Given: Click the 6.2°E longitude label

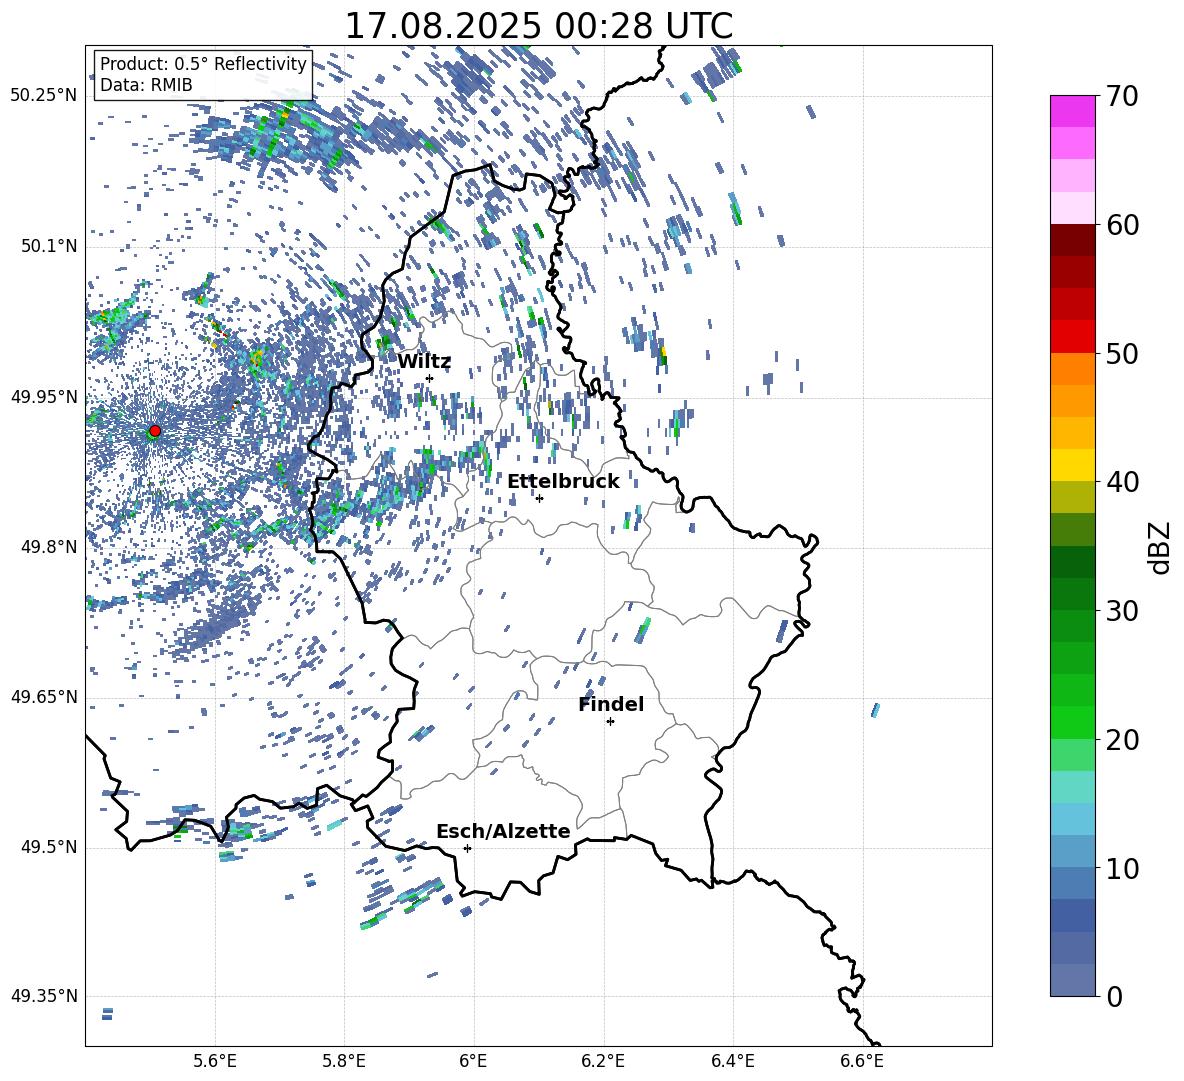Looking at the screenshot, I should [603, 1061].
